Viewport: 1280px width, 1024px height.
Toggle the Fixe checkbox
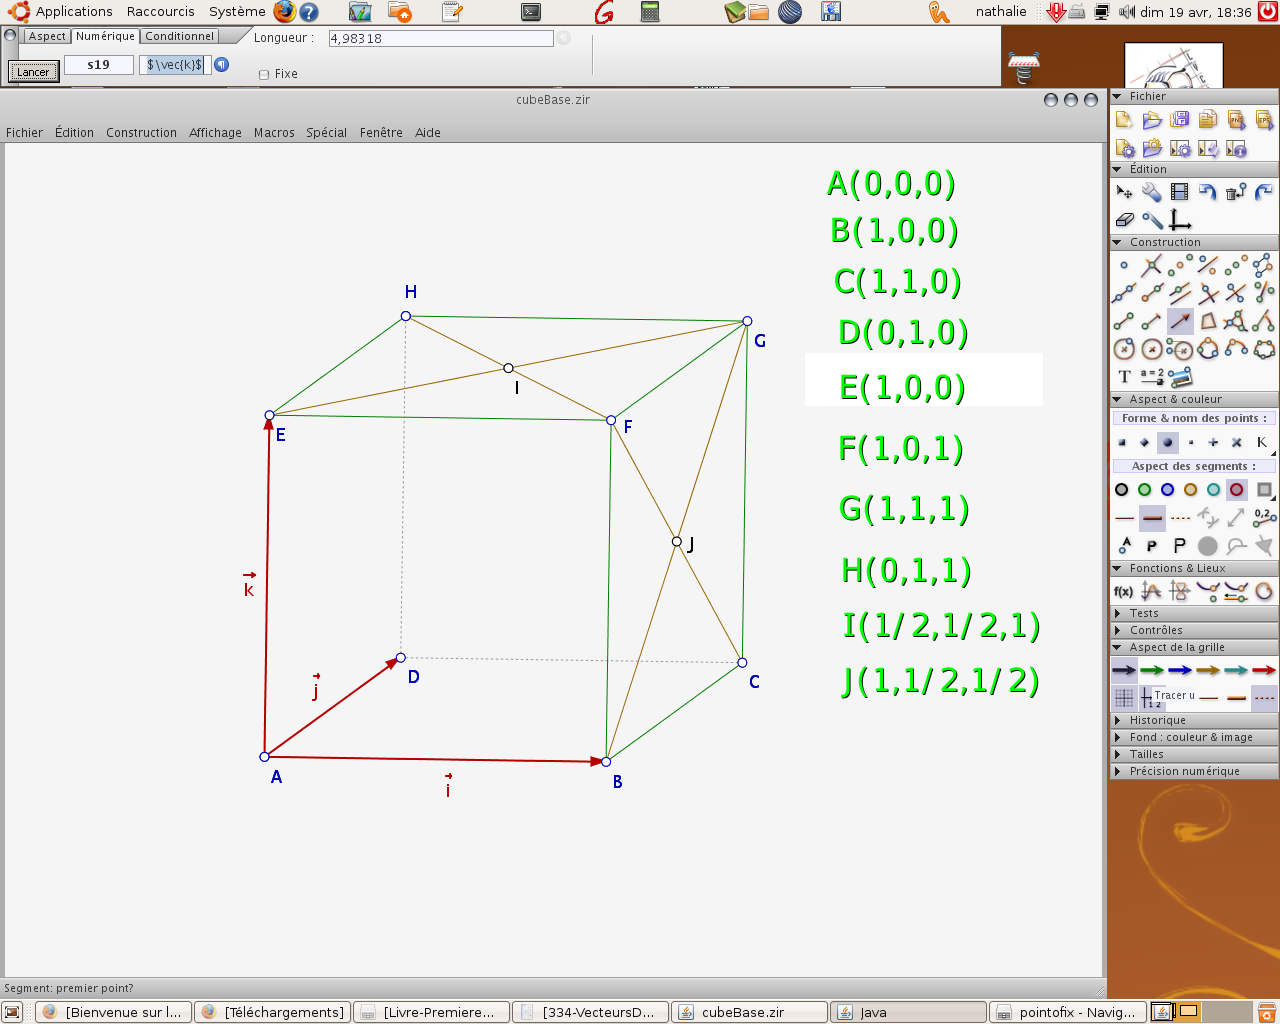click(264, 74)
